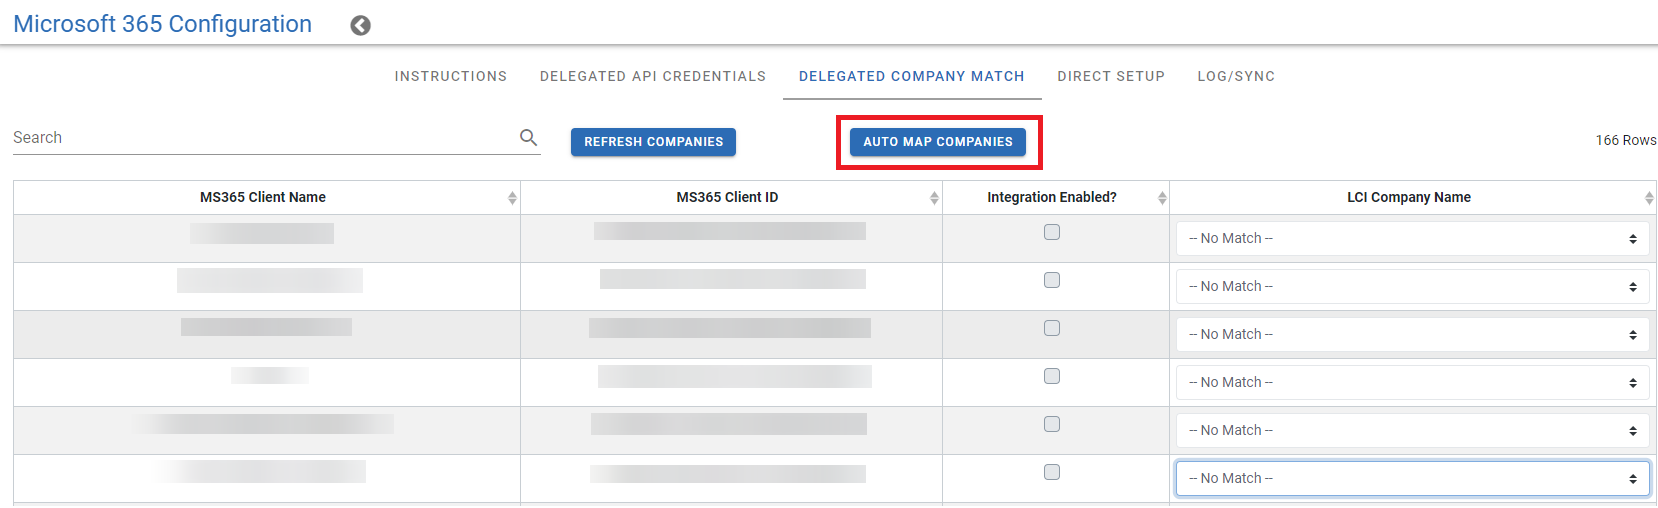Screen dimensions: 1658x508
Task: Click the Auto Map Companies button
Action: coord(938,142)
